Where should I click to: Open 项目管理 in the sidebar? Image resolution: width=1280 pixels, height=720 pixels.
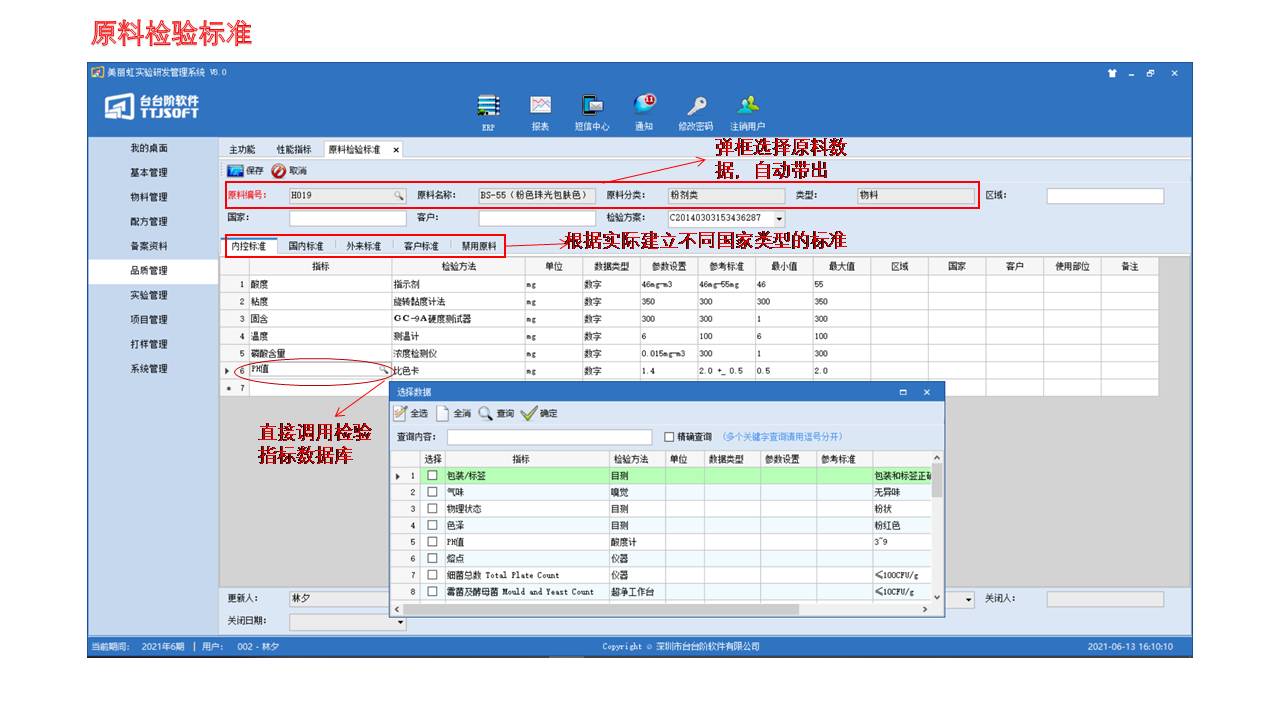coord(149,320)
